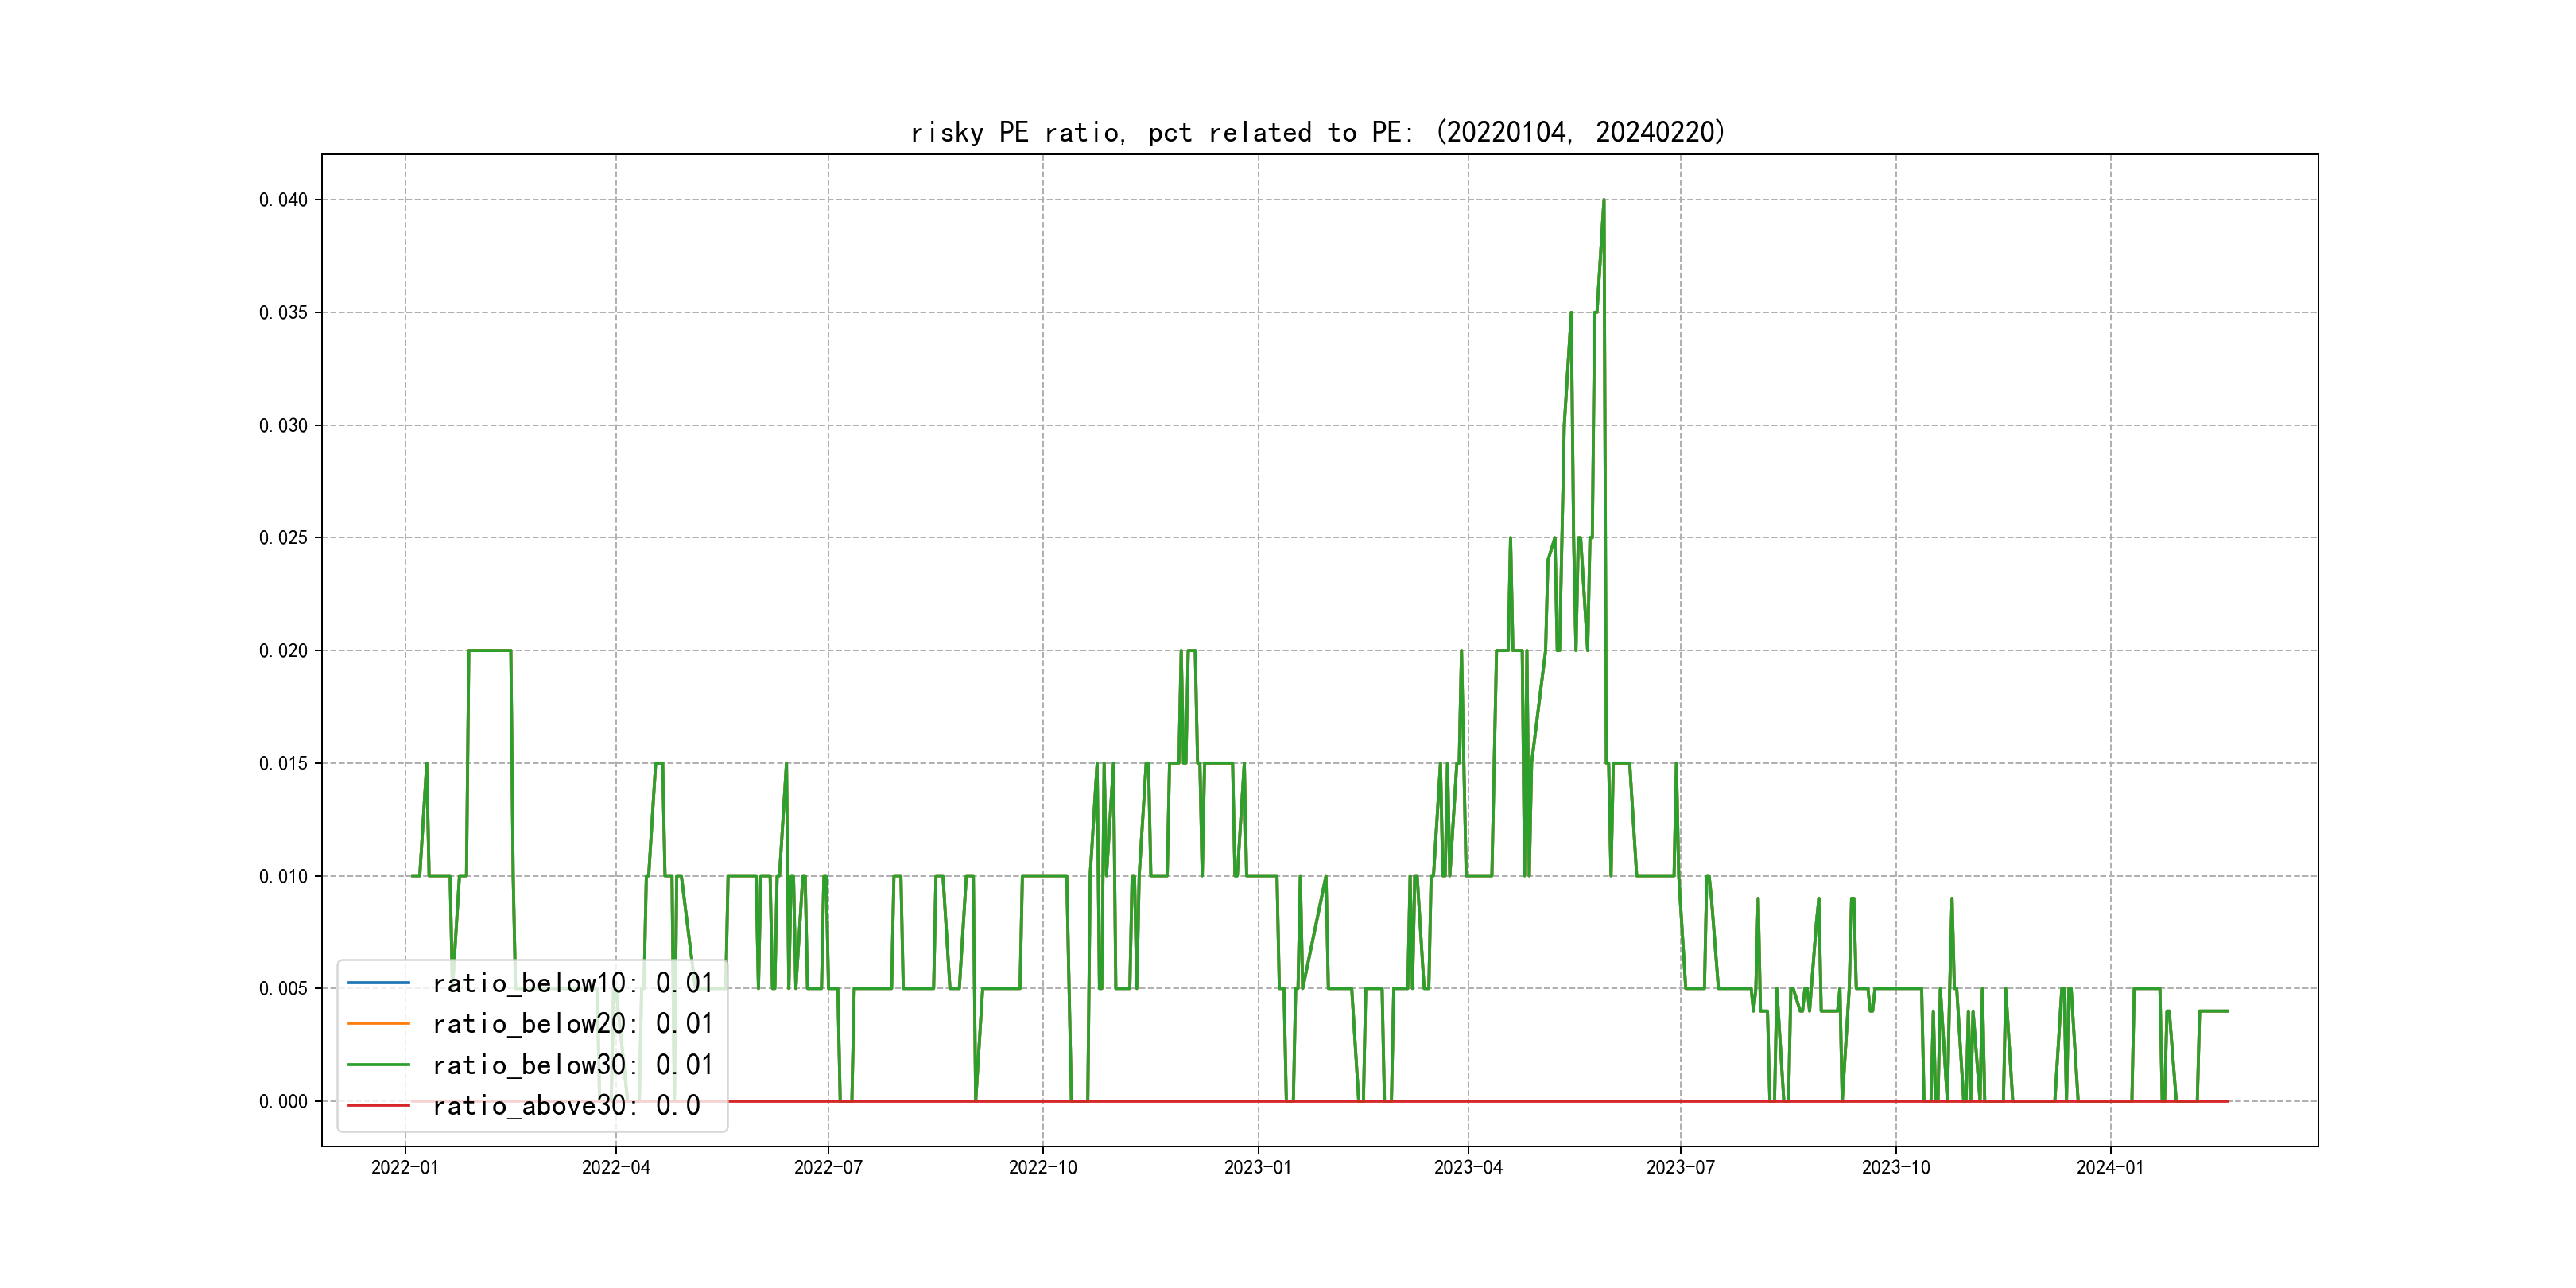
Task: Click the 0.040 y-axis tick label
Action: coord(283,200)
